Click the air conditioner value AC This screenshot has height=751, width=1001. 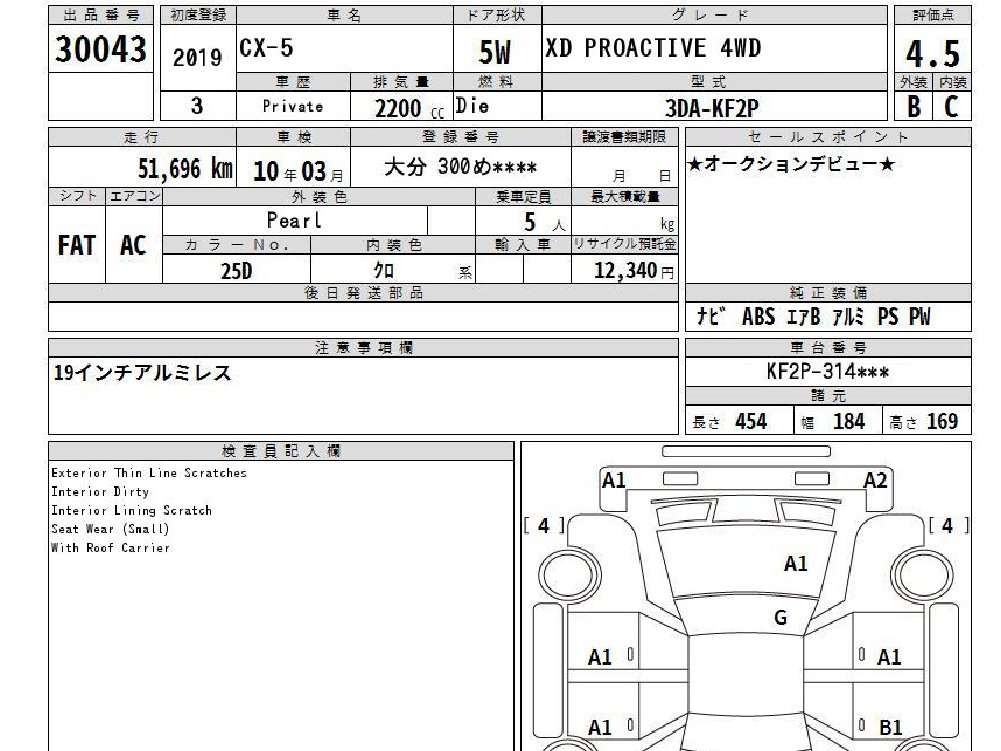pyautogui.click(x=133, y=245)
